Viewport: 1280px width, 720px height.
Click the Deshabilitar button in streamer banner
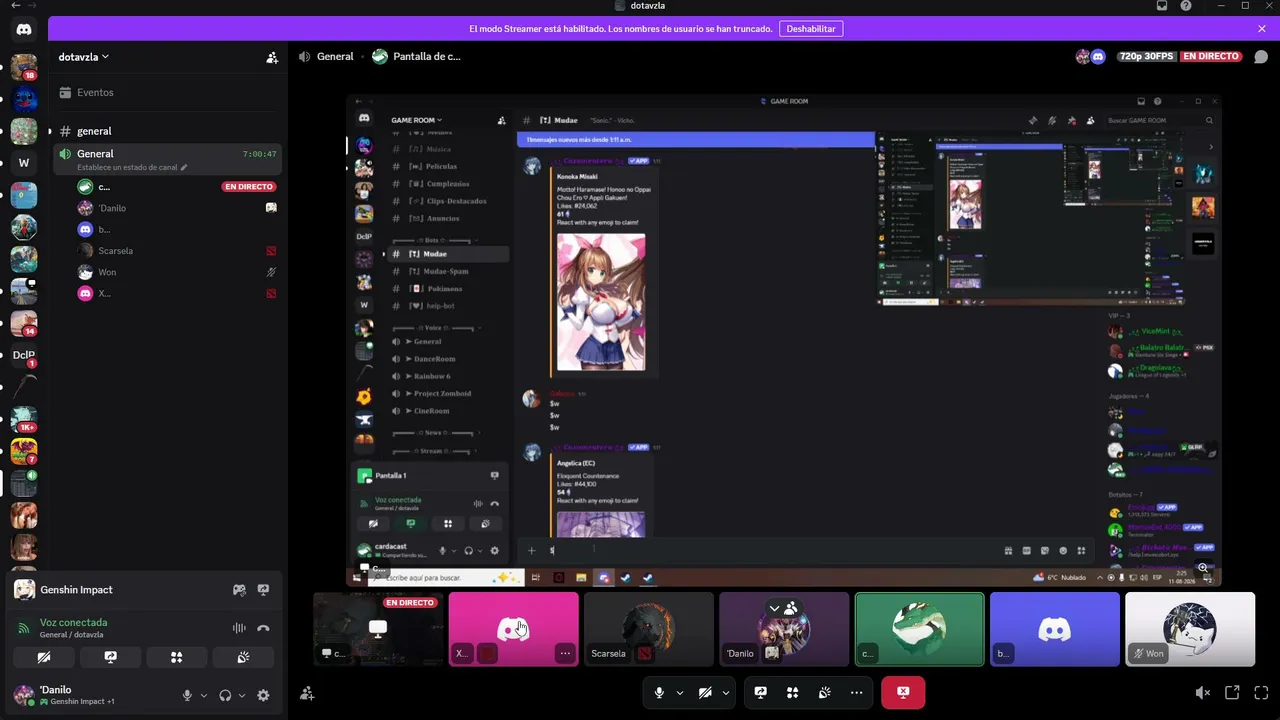[x=811, y=29]
